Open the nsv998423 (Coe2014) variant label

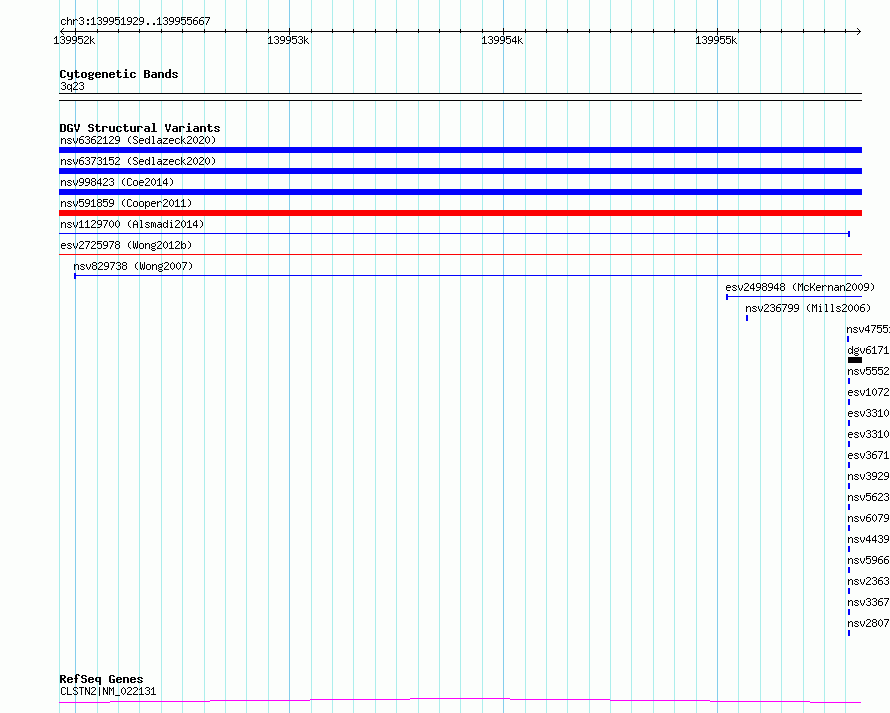[x=117, y=182]
